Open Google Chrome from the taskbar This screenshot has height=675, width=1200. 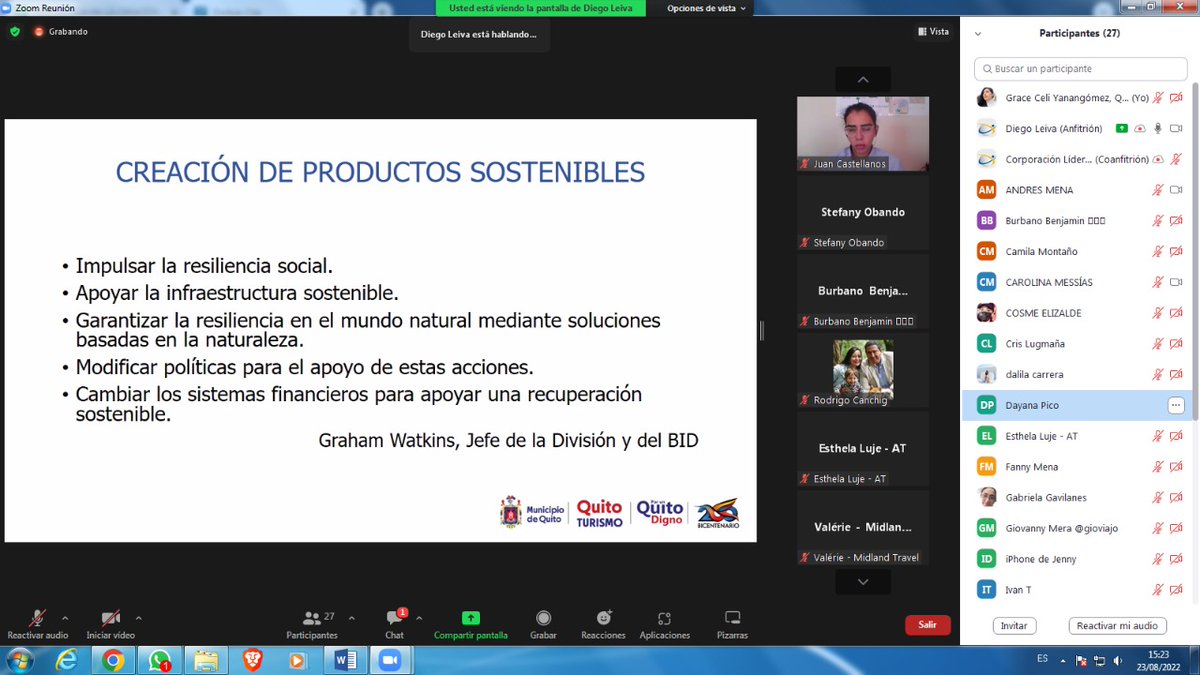click(x=112, y=660)
